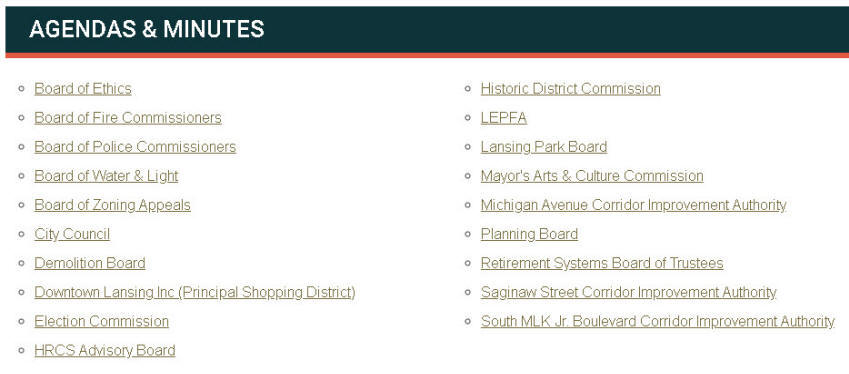Open the City Council link

(72, 234)
